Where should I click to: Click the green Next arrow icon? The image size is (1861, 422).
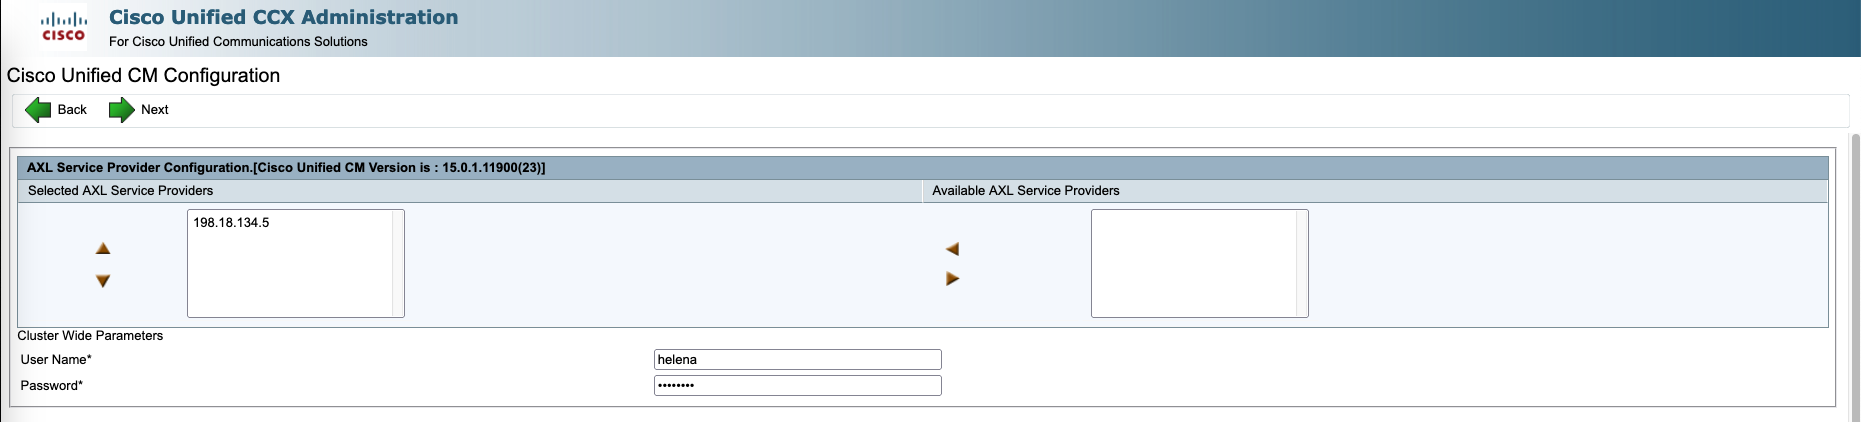coord(121,110)
